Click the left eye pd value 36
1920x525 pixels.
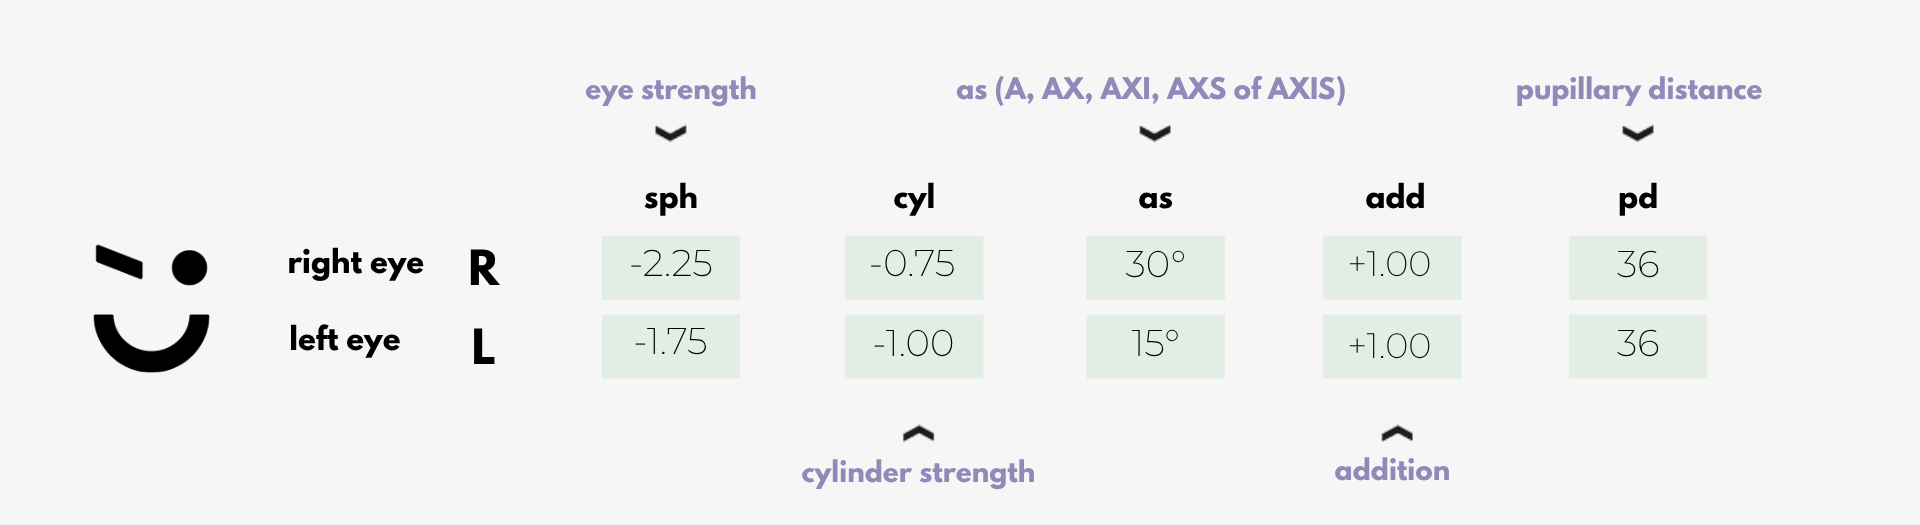coord(1637,346)
